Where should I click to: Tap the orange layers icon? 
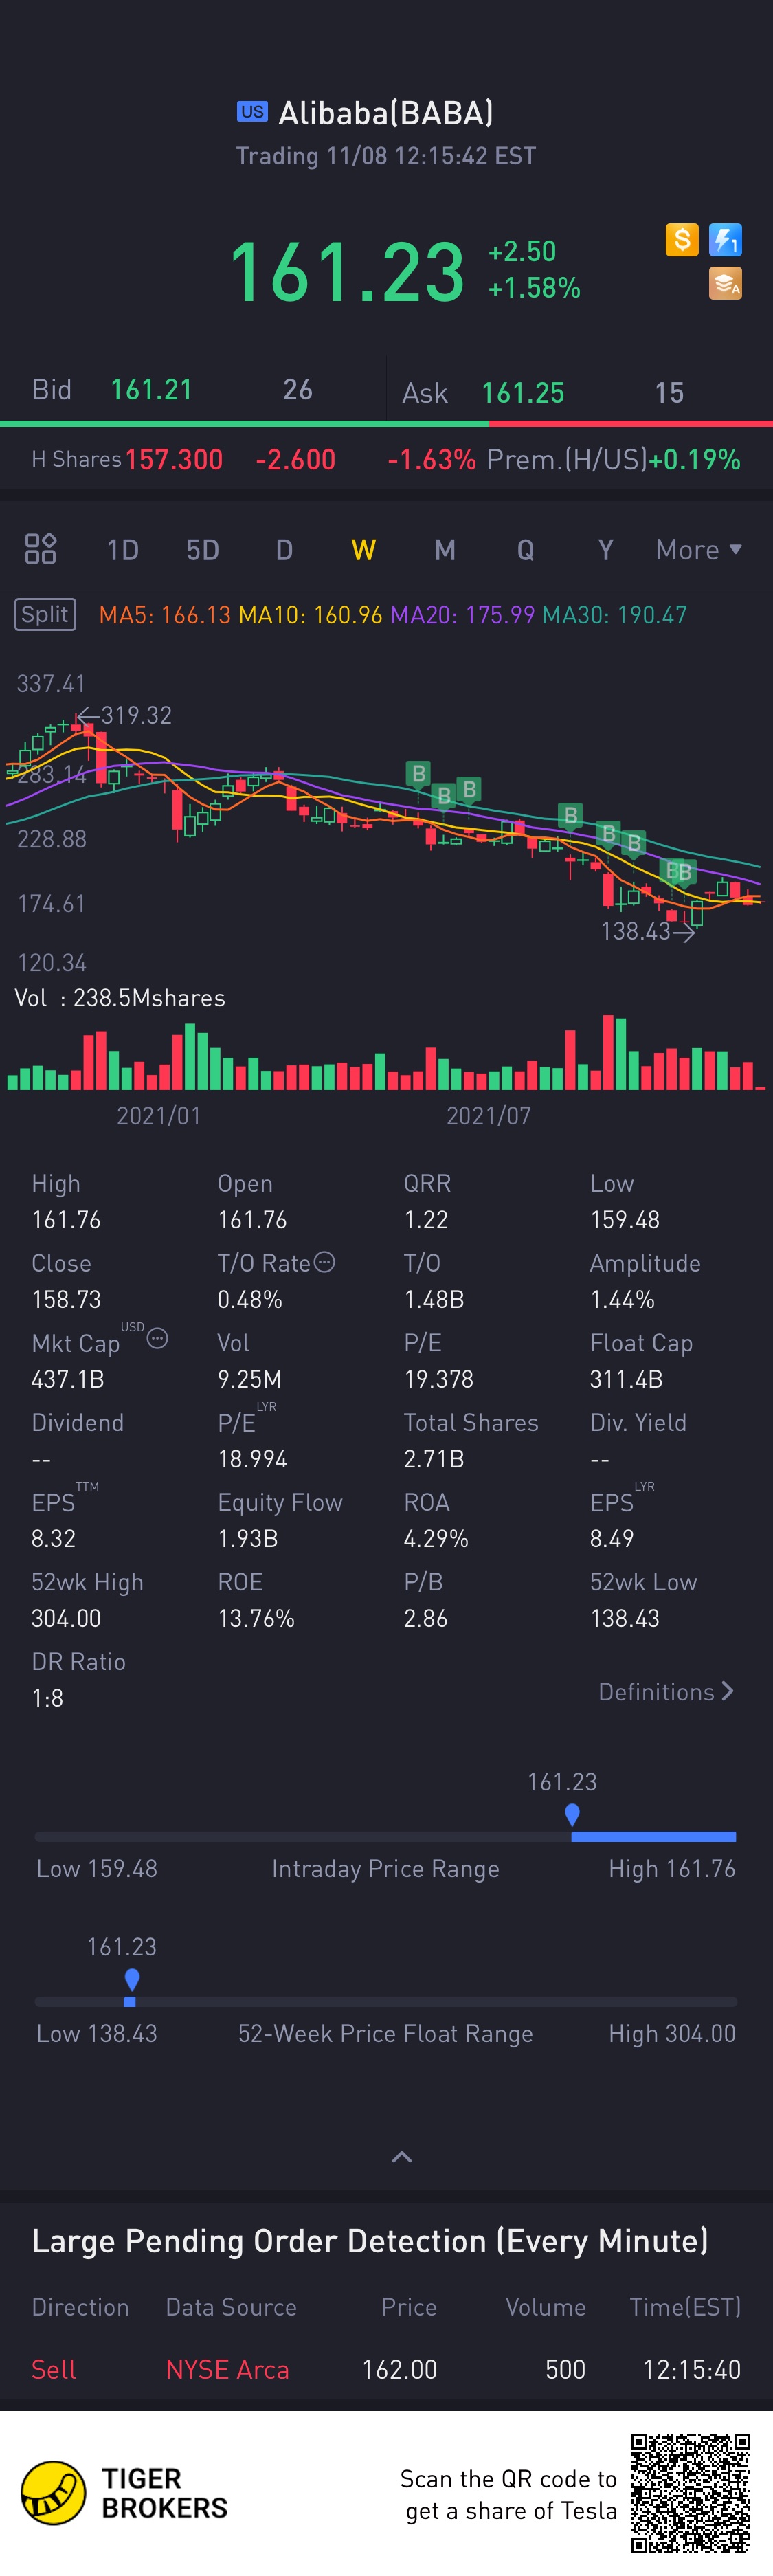pyautogui.click(x=725, y=284)
